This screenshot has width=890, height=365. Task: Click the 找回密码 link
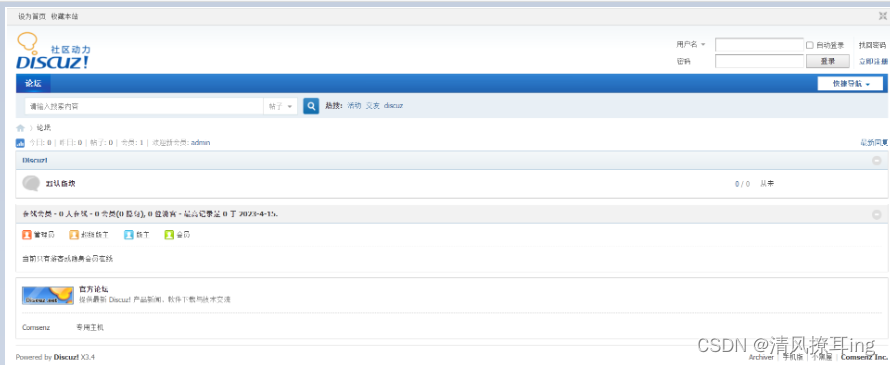point(872,45)
